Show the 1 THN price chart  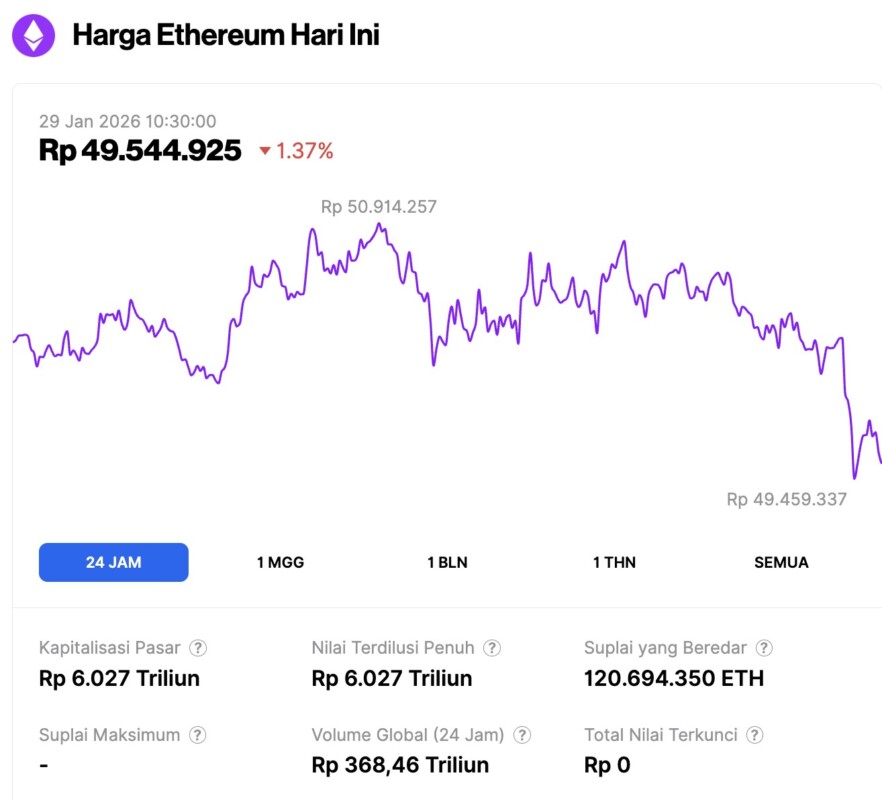614,562
